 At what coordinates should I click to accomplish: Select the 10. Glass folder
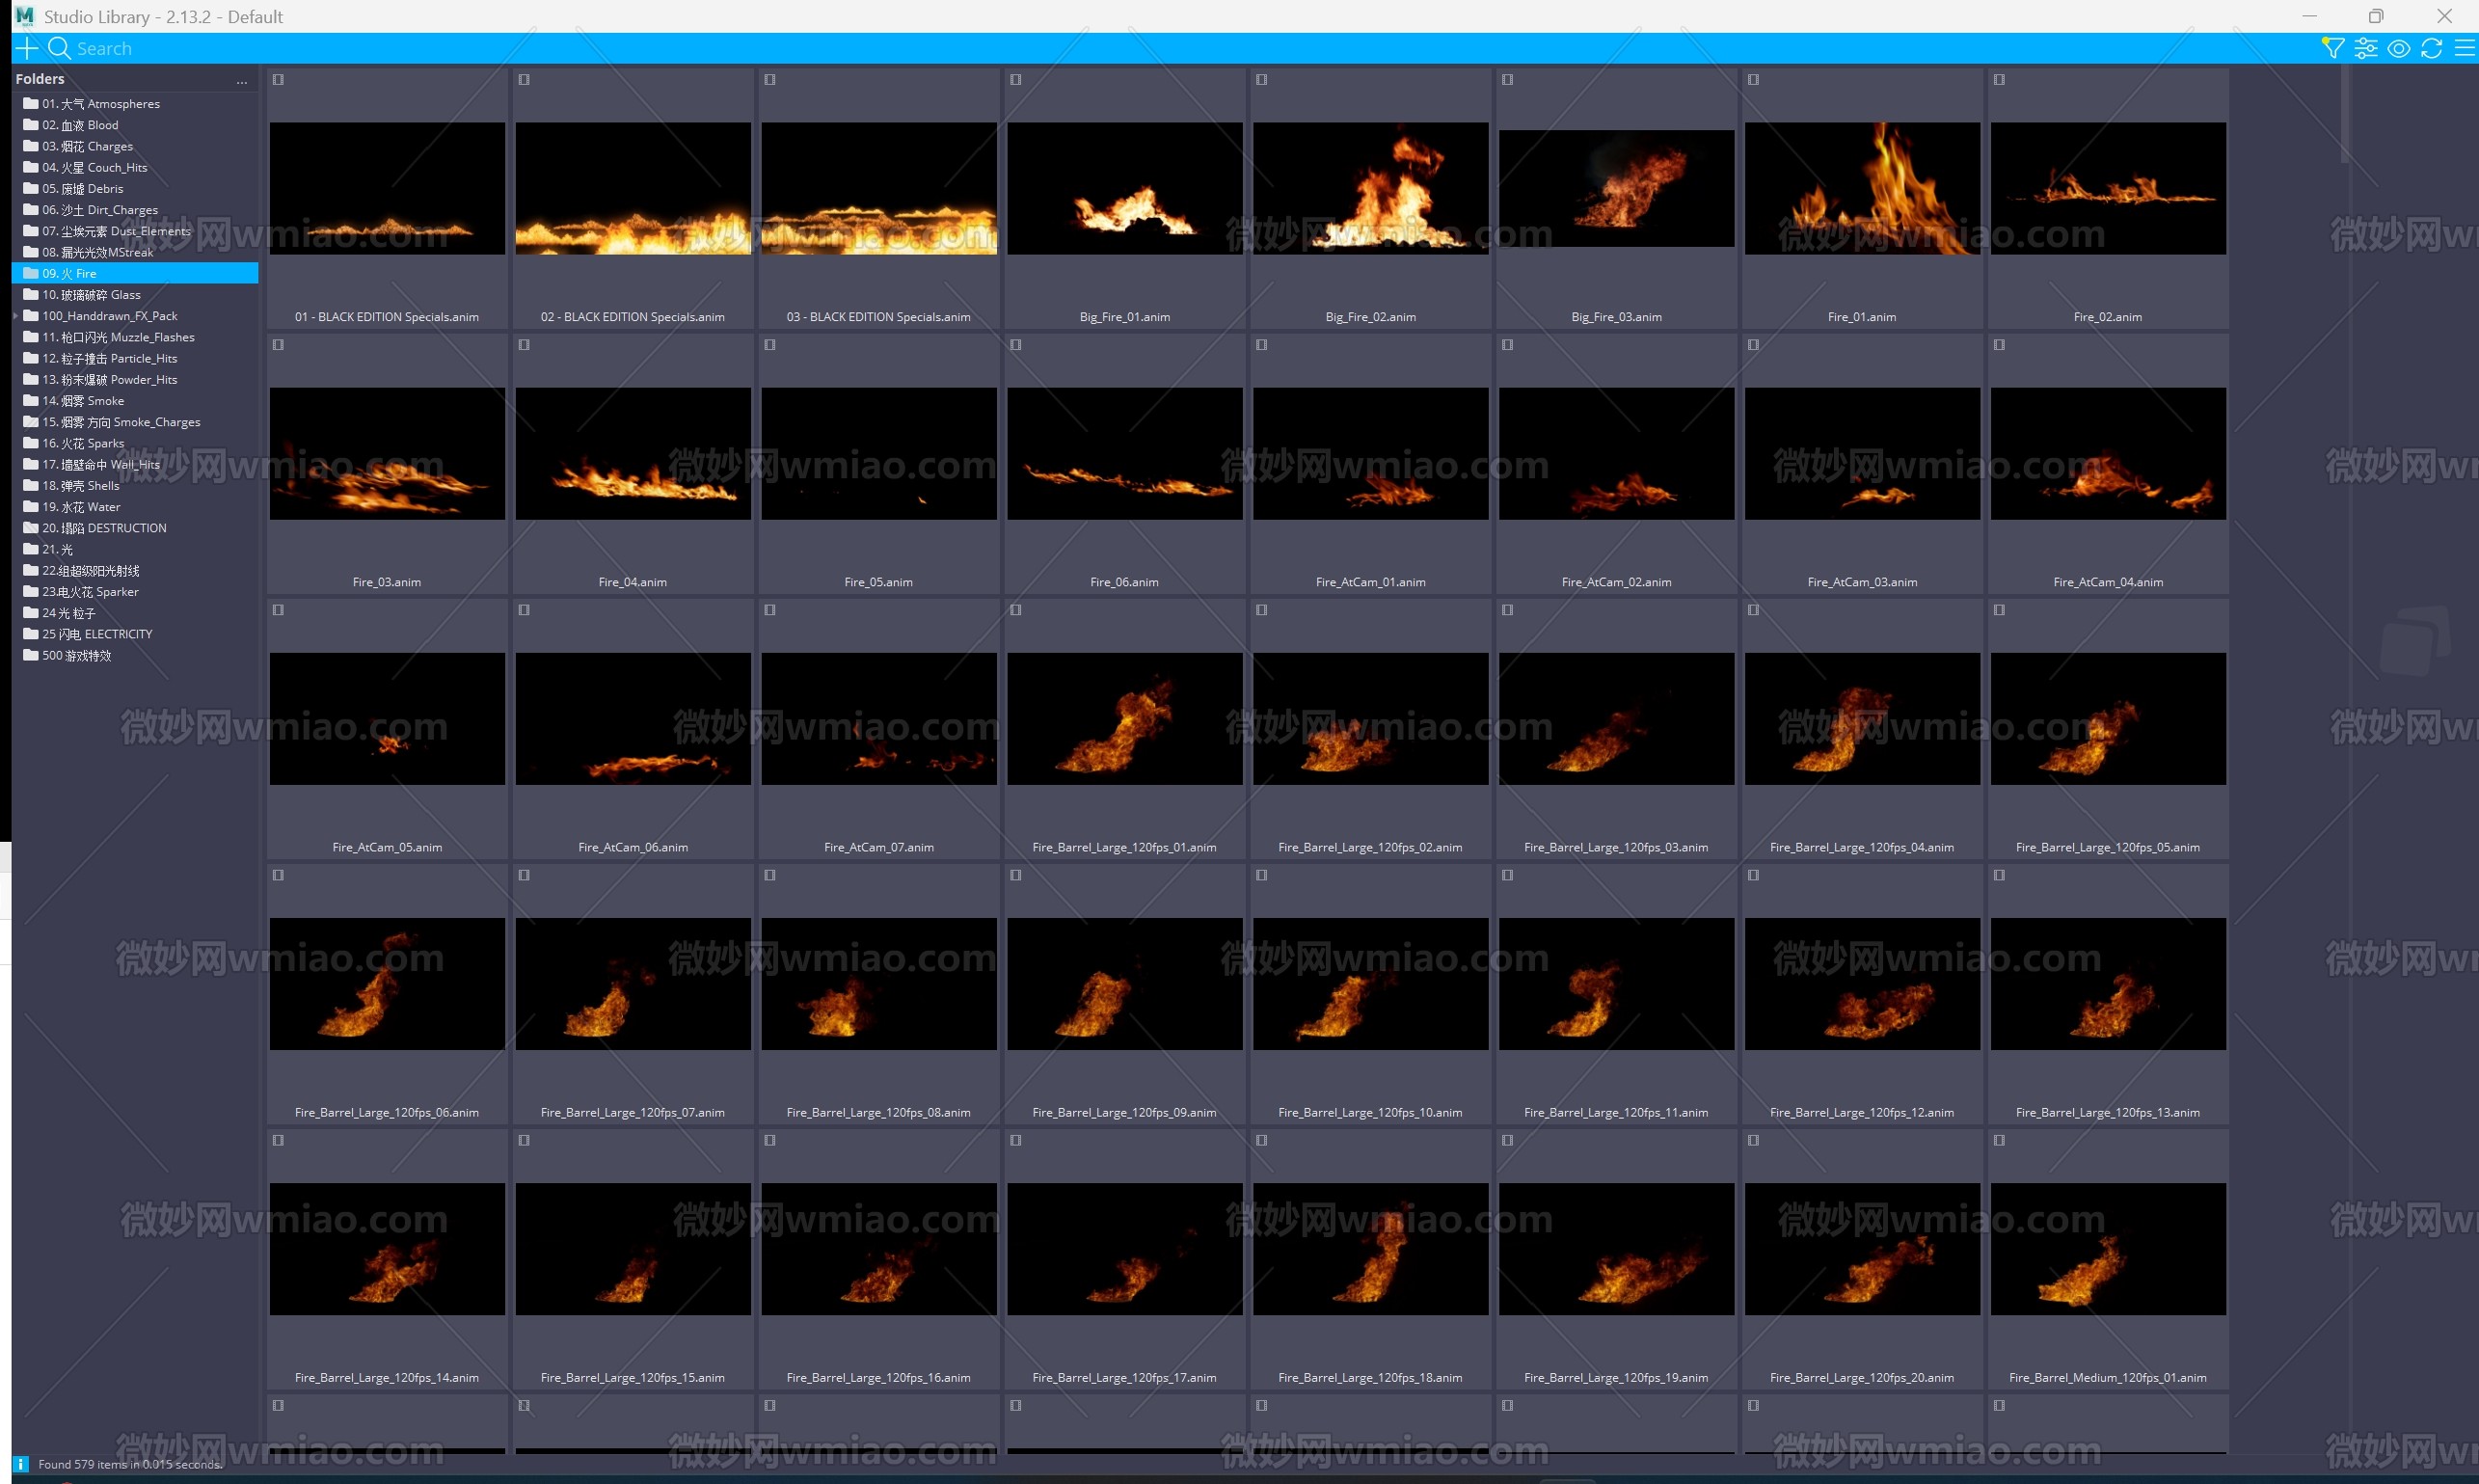pos(135,295)
